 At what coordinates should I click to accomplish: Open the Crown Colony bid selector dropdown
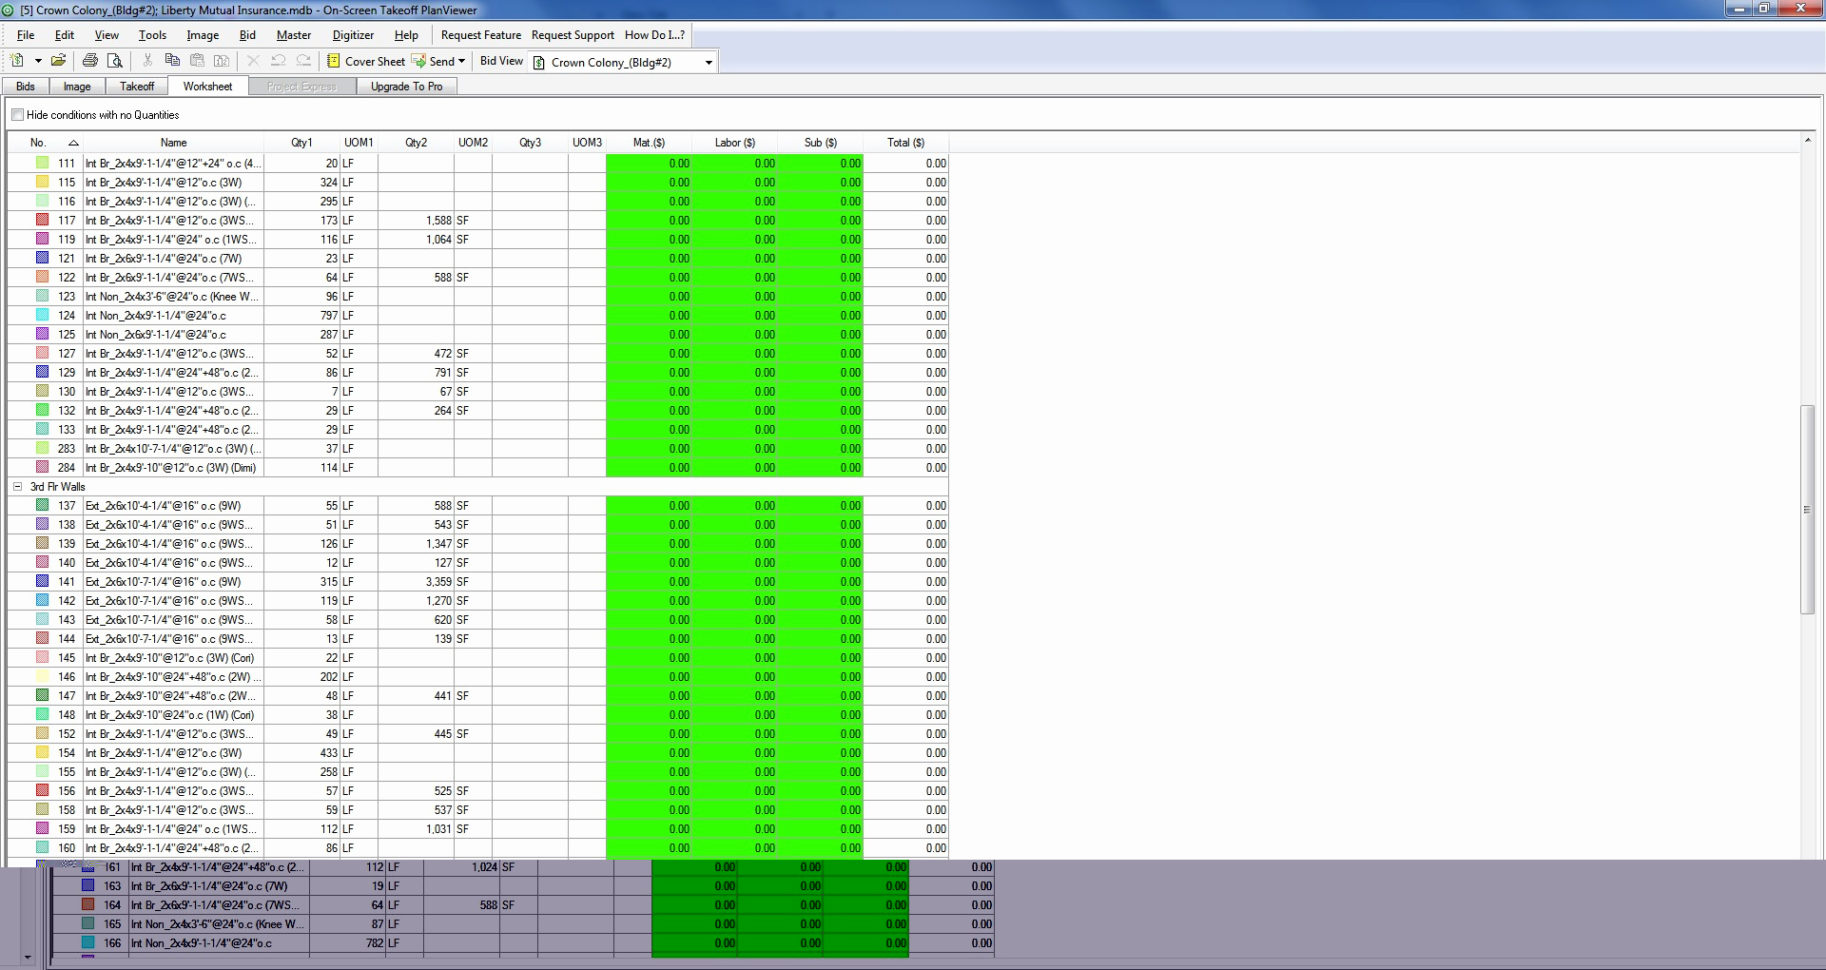(x=707, y=61)
